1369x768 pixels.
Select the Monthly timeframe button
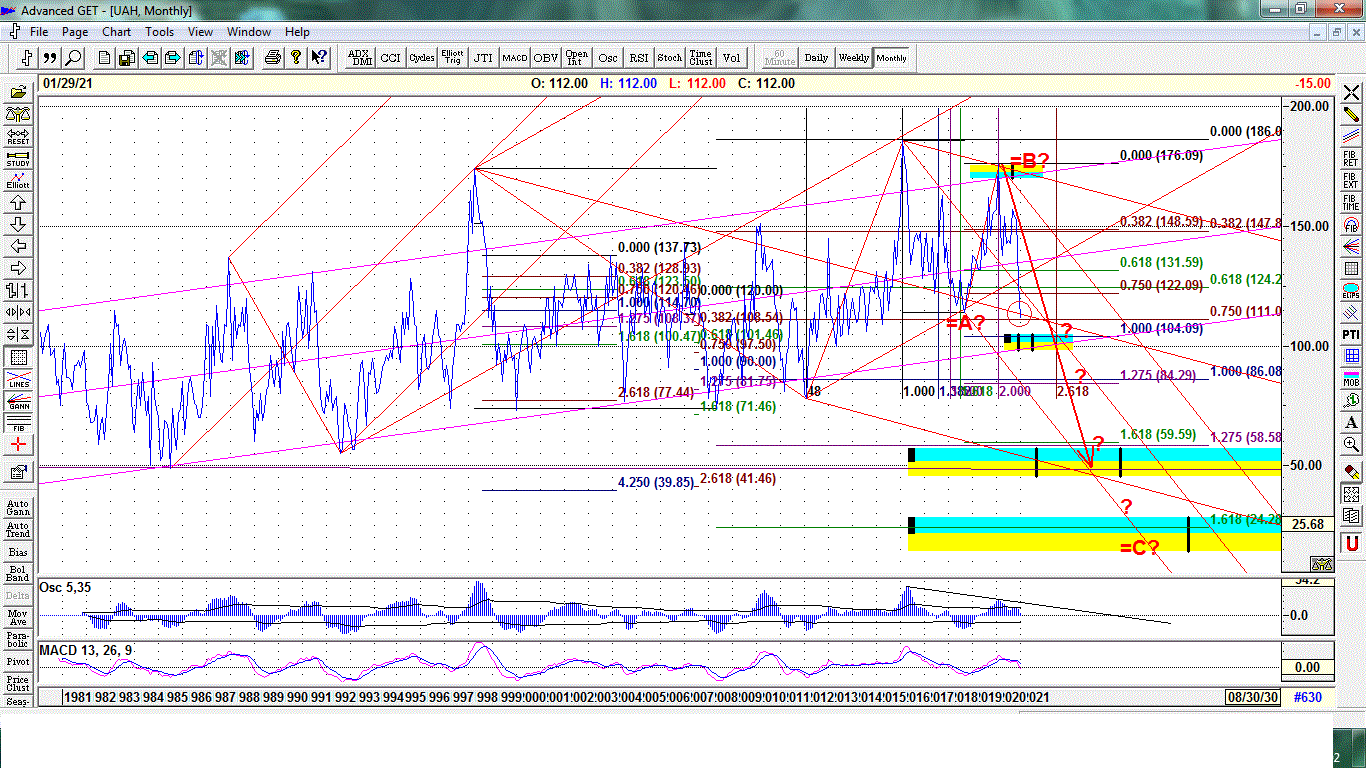click(x=891, y=57)
